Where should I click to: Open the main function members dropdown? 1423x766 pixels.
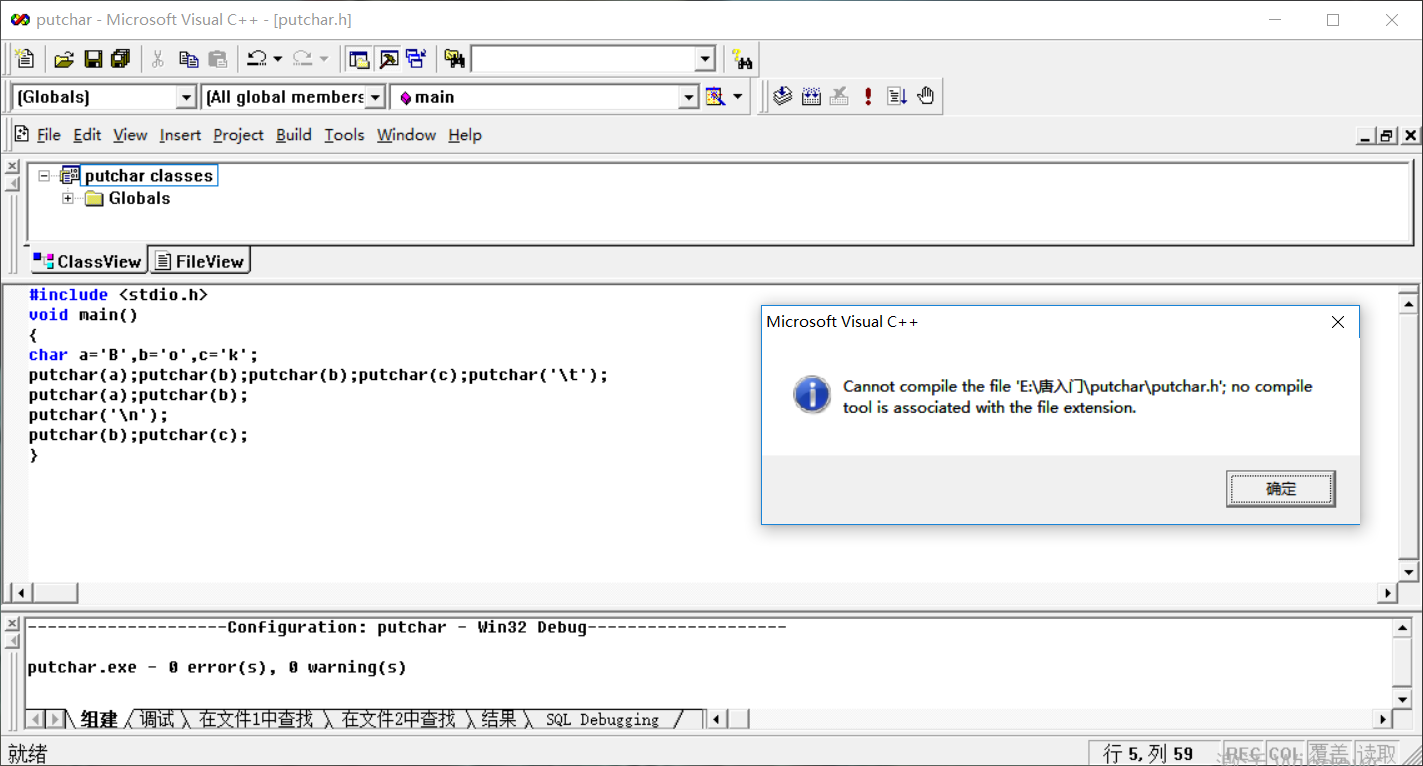coord(688,97)
